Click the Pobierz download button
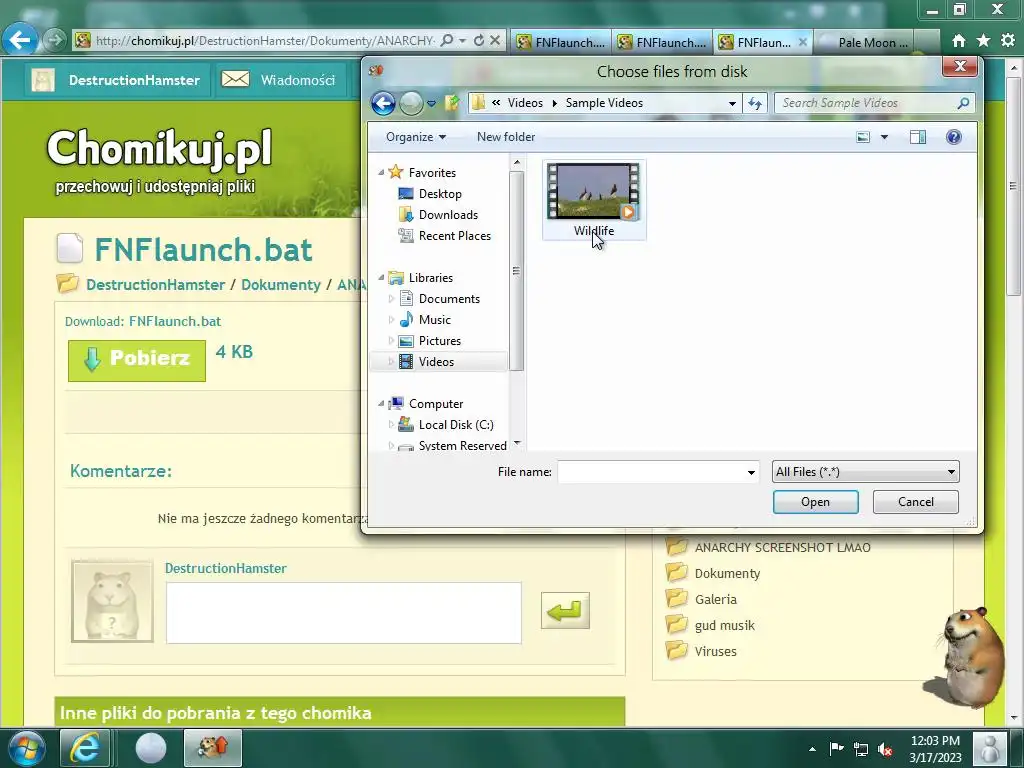The width and height of the screenshot is (1024, 768). [x=136, y=360]
